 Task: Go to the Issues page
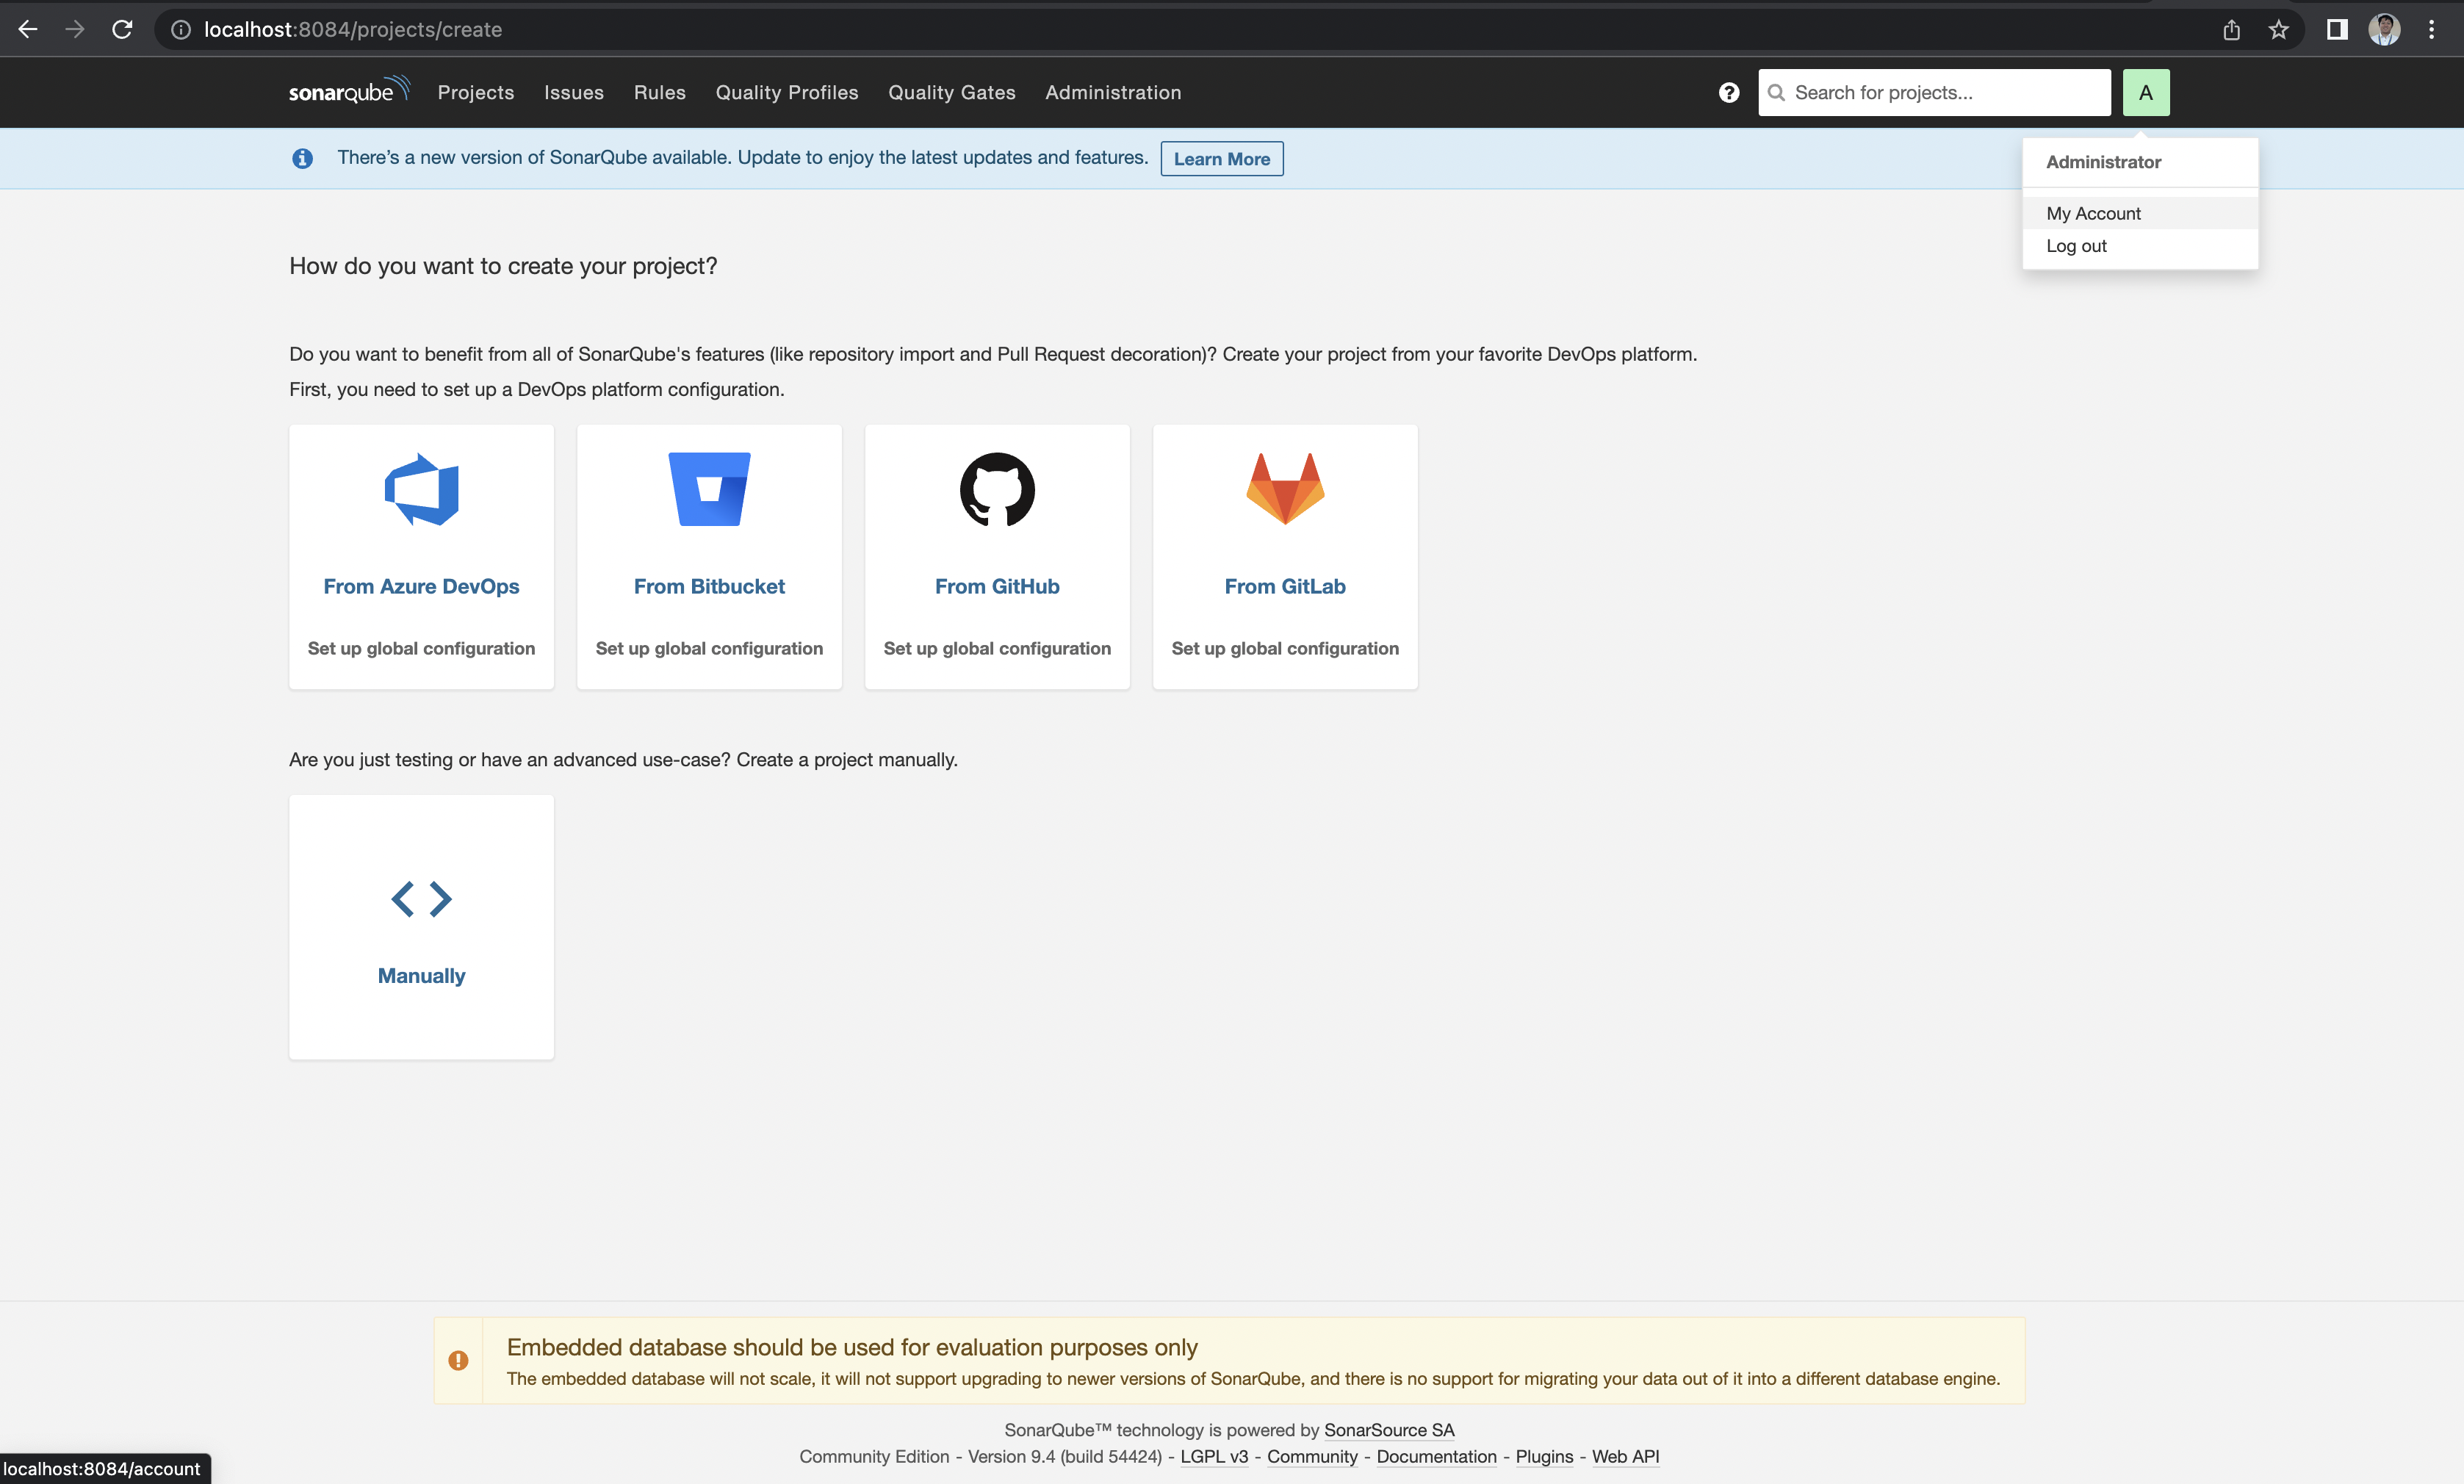pos(574,92)
